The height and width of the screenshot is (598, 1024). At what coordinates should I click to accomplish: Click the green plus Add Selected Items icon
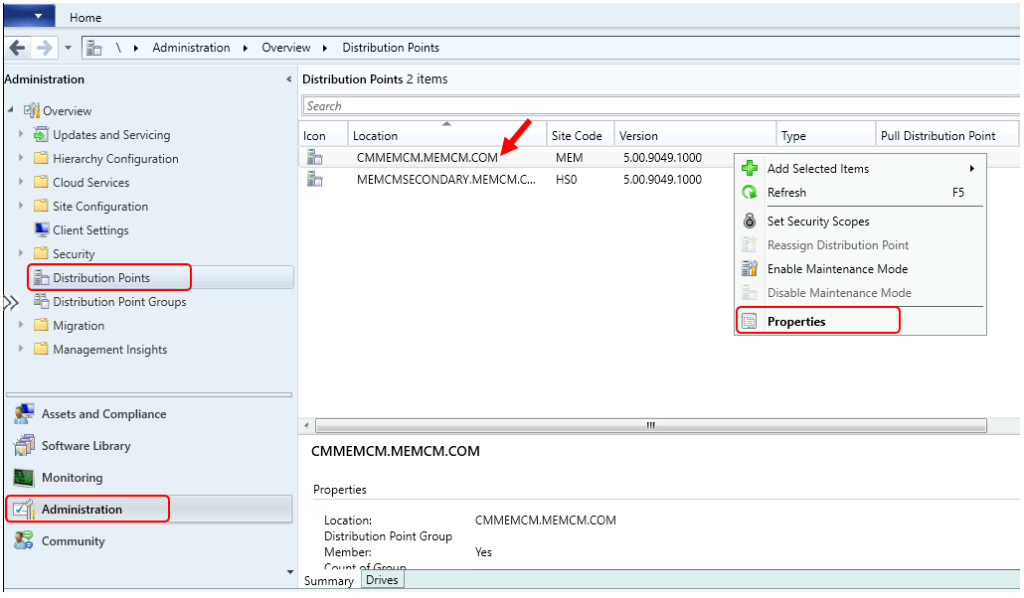click(x=750, y=168)
